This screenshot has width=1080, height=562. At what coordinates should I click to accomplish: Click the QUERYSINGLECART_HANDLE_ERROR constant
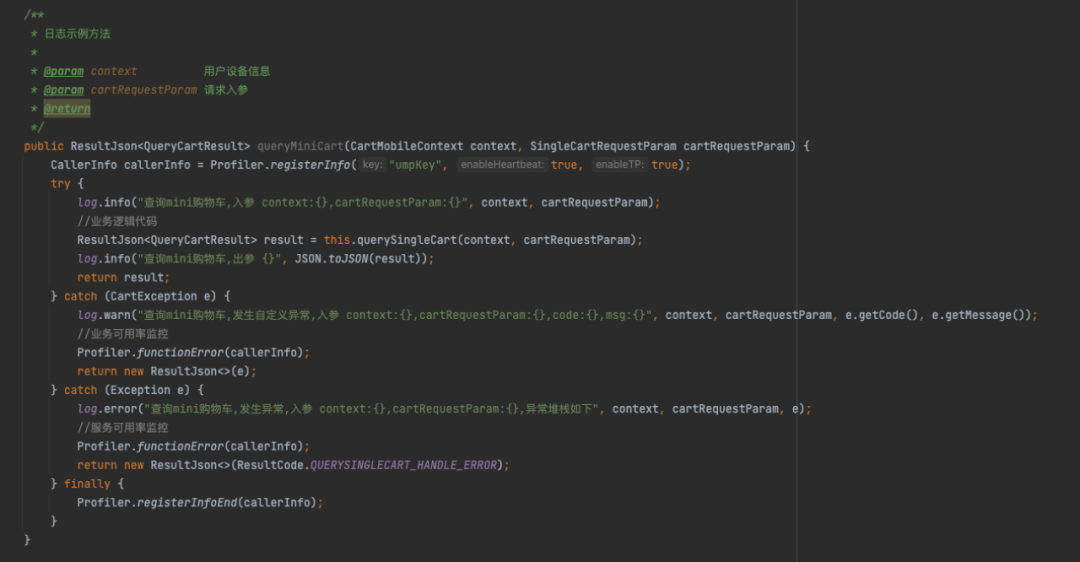pyautogui.click(x=403, y=466)
